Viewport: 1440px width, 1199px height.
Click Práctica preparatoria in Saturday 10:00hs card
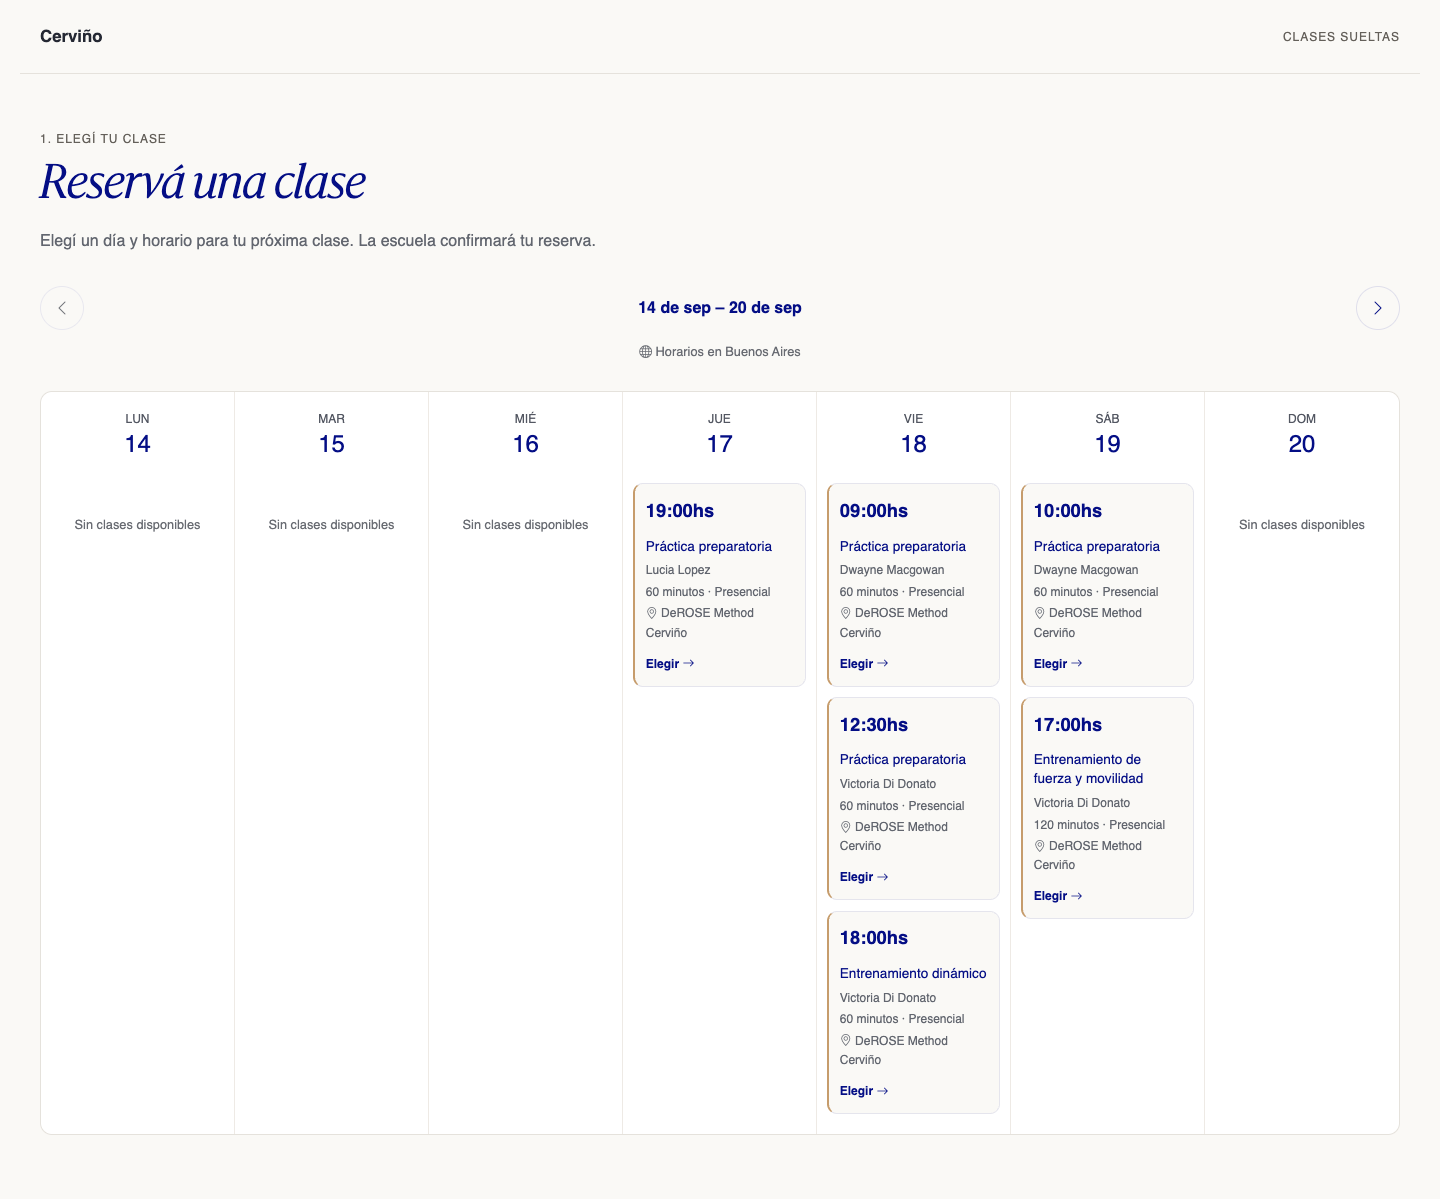click(1097, 547)
